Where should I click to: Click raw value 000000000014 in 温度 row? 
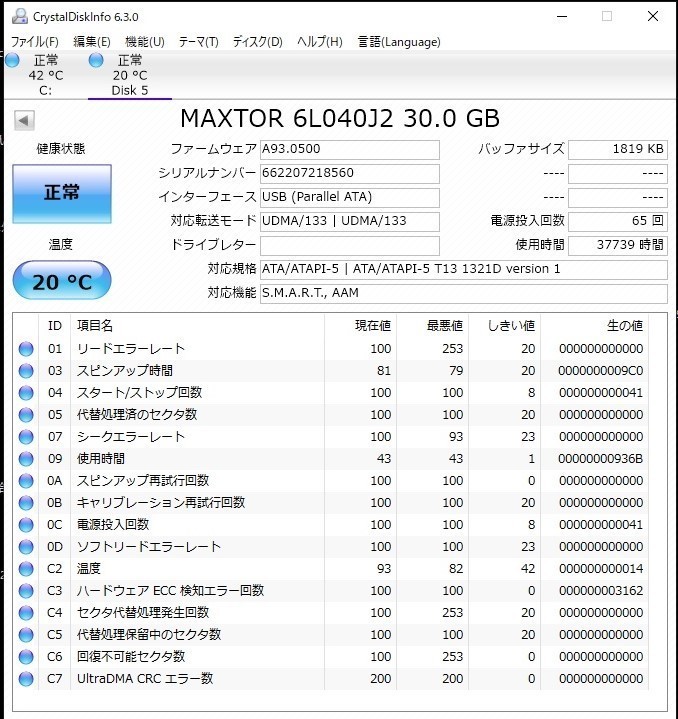(601, 569)
